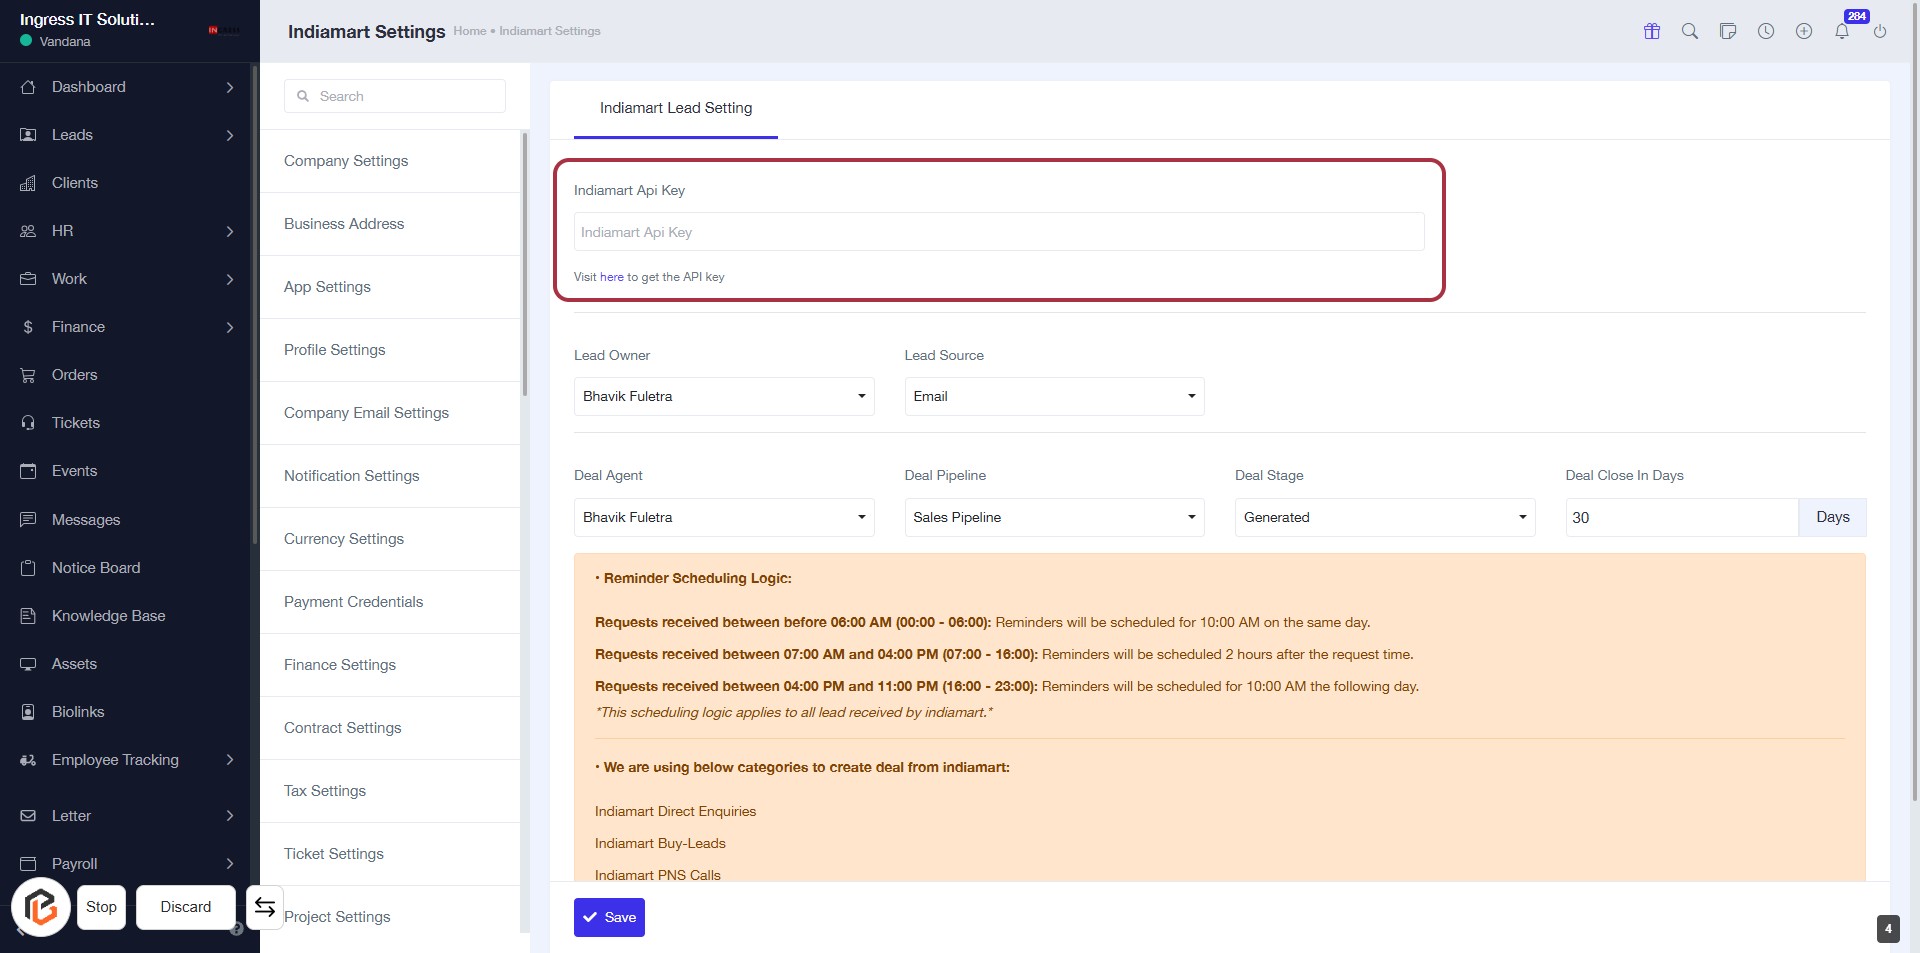Image resolution: width=1920 pixels, height=953 pixels.
Task: Open the Lead Source dropdown
Action: coord(1054,396)
